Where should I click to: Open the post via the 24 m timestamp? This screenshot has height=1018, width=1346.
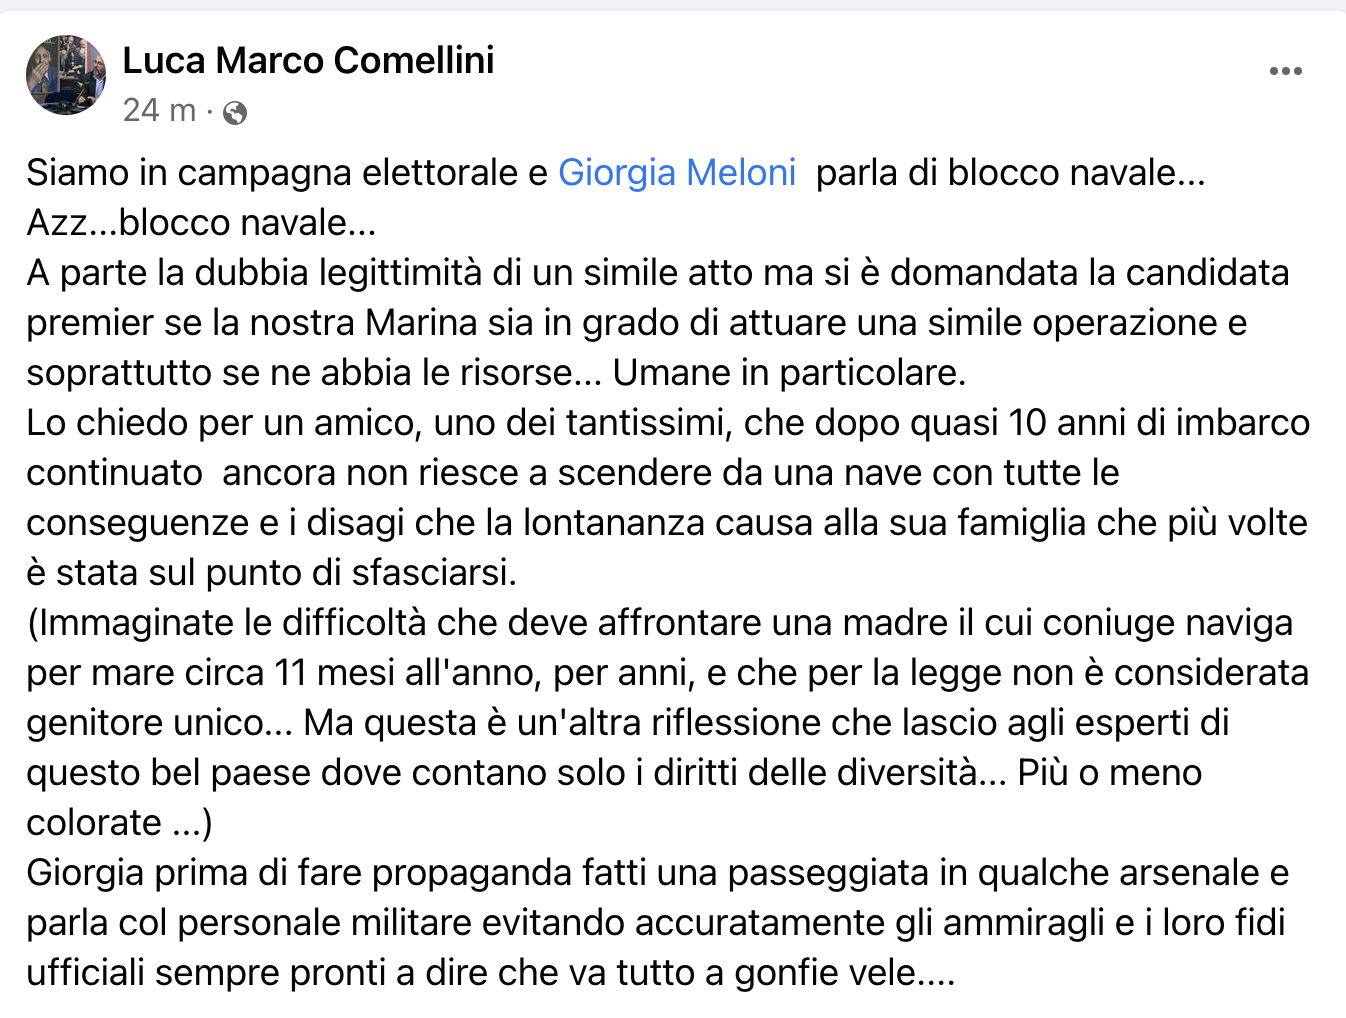(x=159, y=110)
